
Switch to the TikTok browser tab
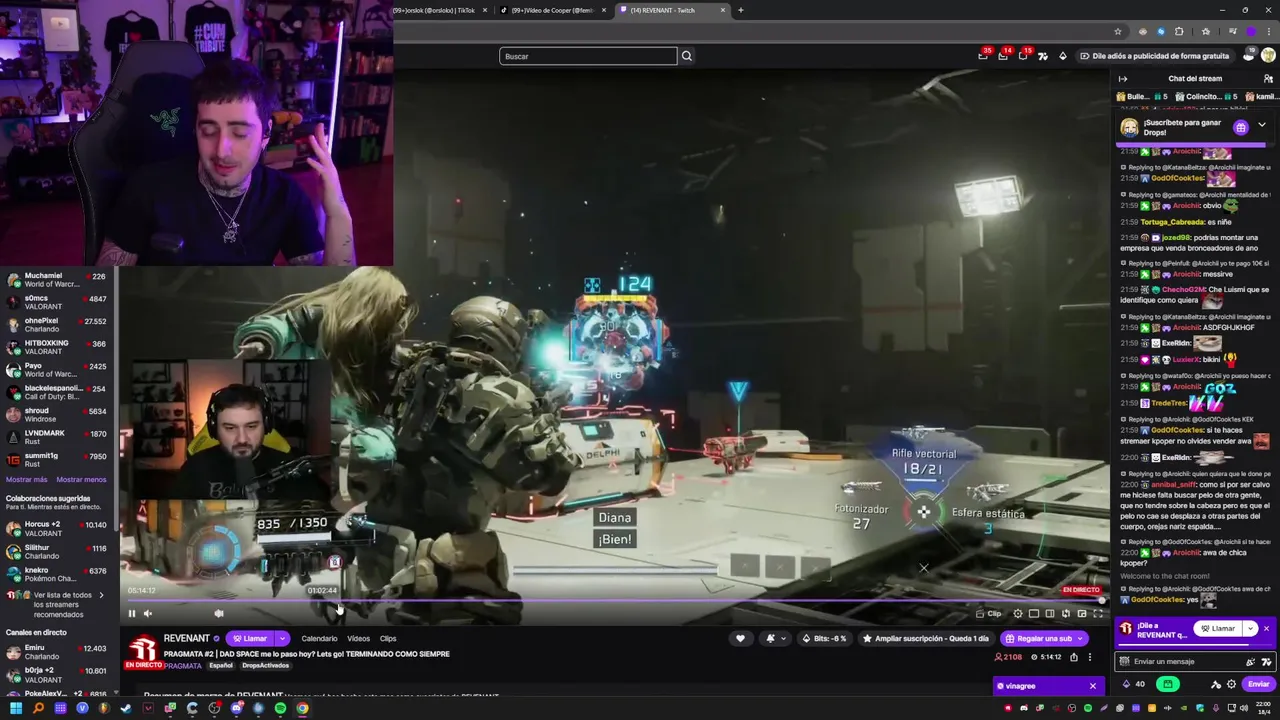(x=441, y=10)
